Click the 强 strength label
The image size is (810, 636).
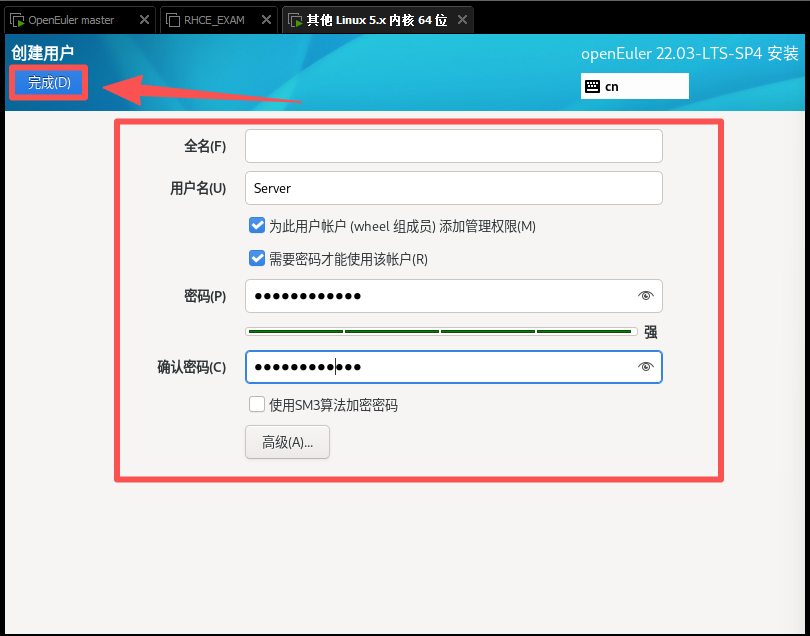pyautogui.click(x=651, y=332)
